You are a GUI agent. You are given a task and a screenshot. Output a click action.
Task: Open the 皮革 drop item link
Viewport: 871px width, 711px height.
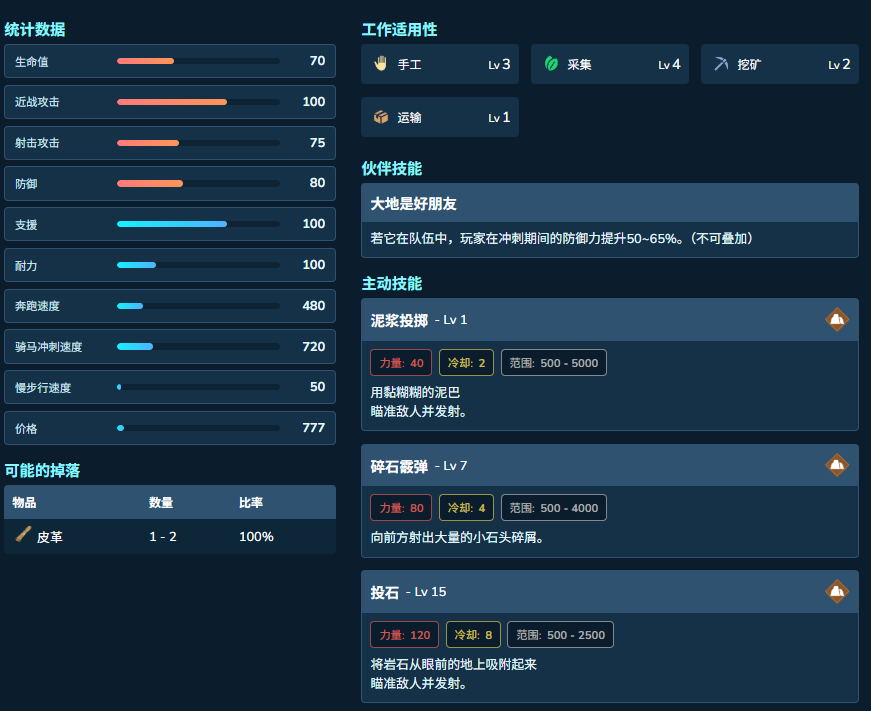[x=49, y=537]
